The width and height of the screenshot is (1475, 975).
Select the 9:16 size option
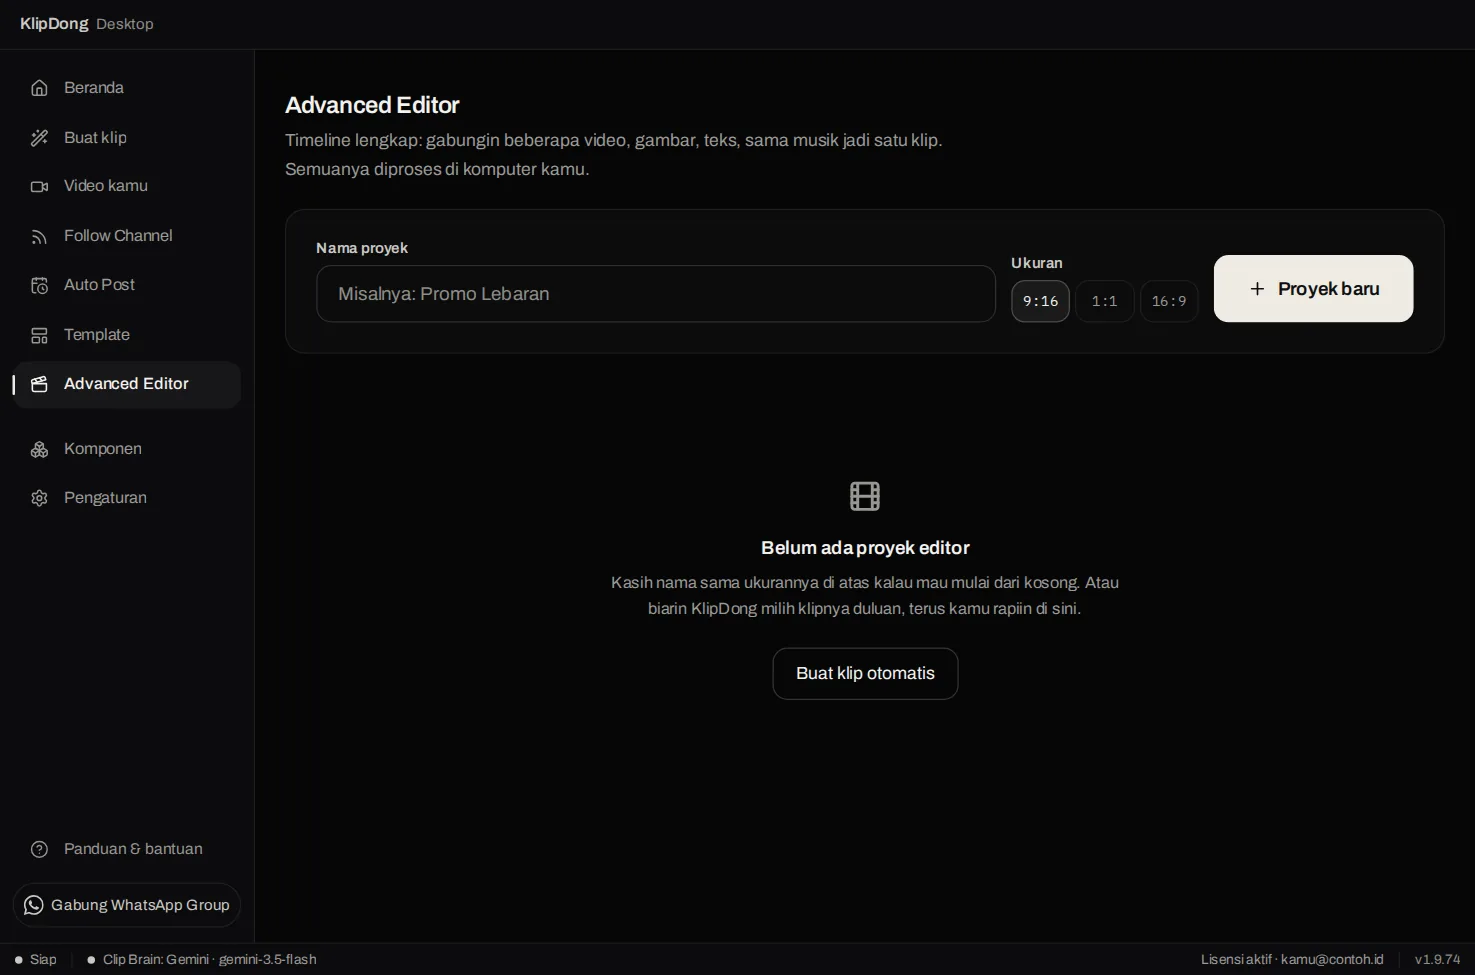tap(1040, 301)
